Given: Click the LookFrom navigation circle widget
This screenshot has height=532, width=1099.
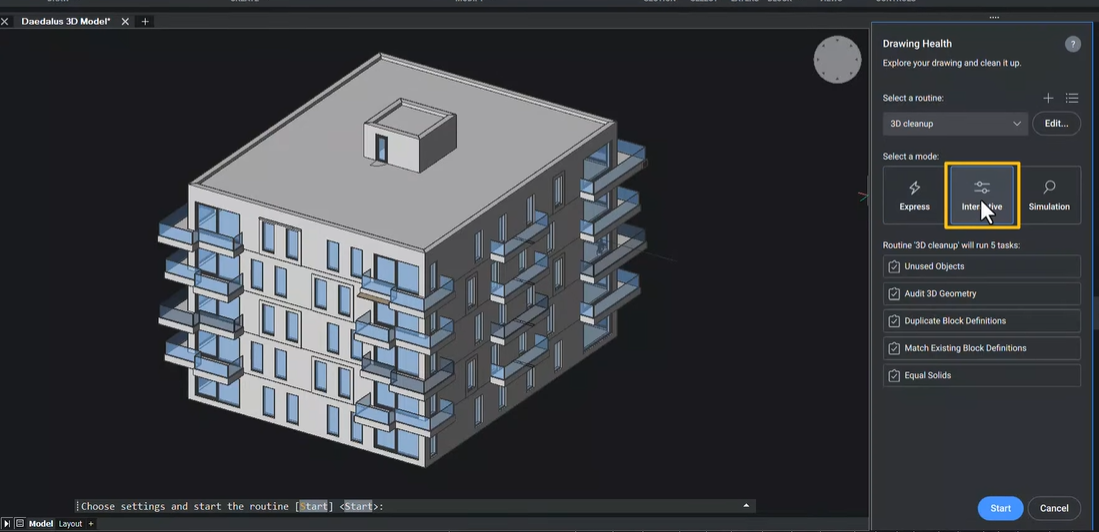Looking at the screenshot, I should (x=837, y=60).
